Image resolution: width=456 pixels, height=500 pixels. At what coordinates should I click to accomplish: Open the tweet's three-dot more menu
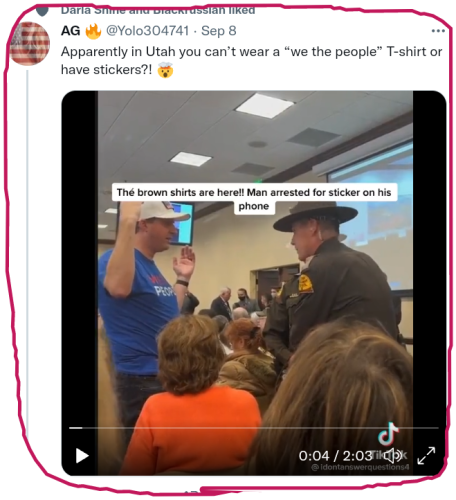tap(438, 31)
